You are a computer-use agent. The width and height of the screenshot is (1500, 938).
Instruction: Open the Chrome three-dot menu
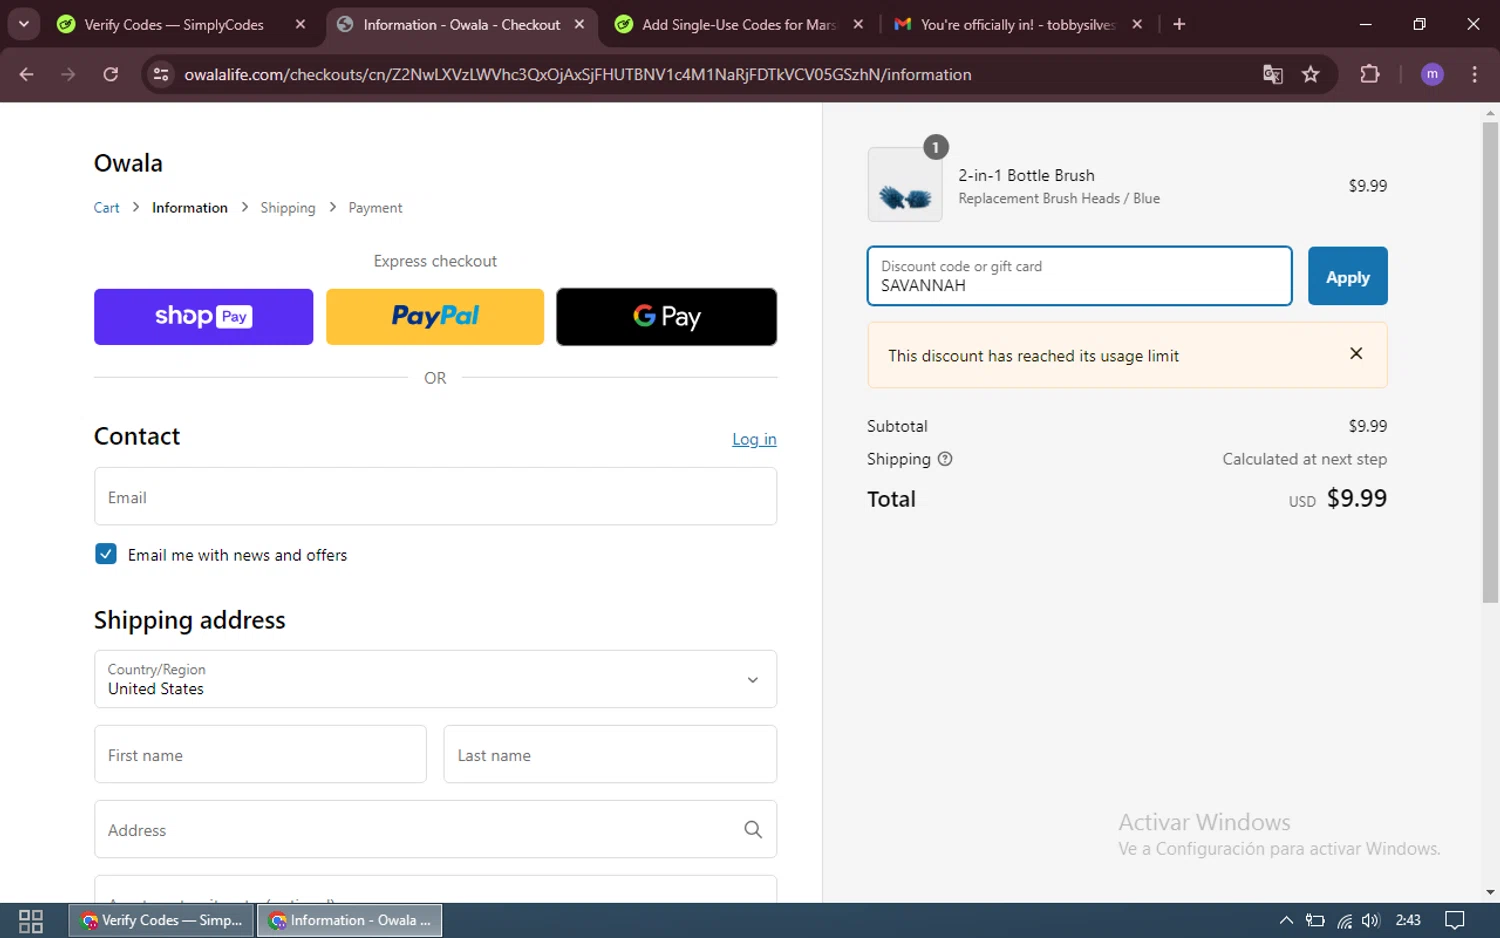point(1475,74)
